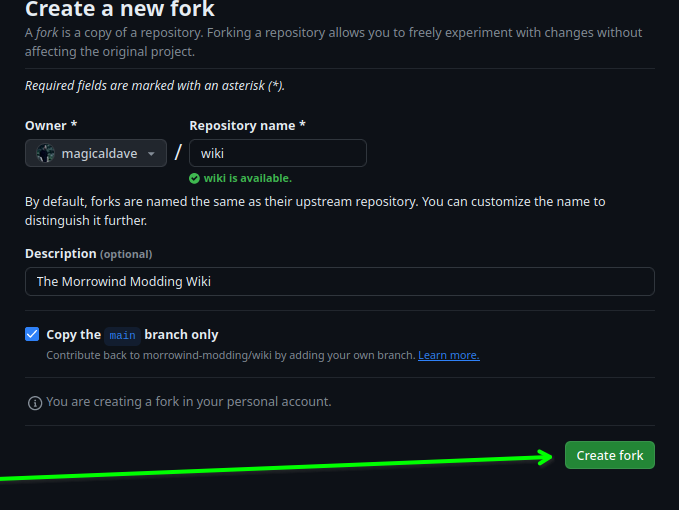This screenshot has height=510, width=679.
Task: Click the 'branch only' label text
Action: pyautogui.click(x=181, y=335)
